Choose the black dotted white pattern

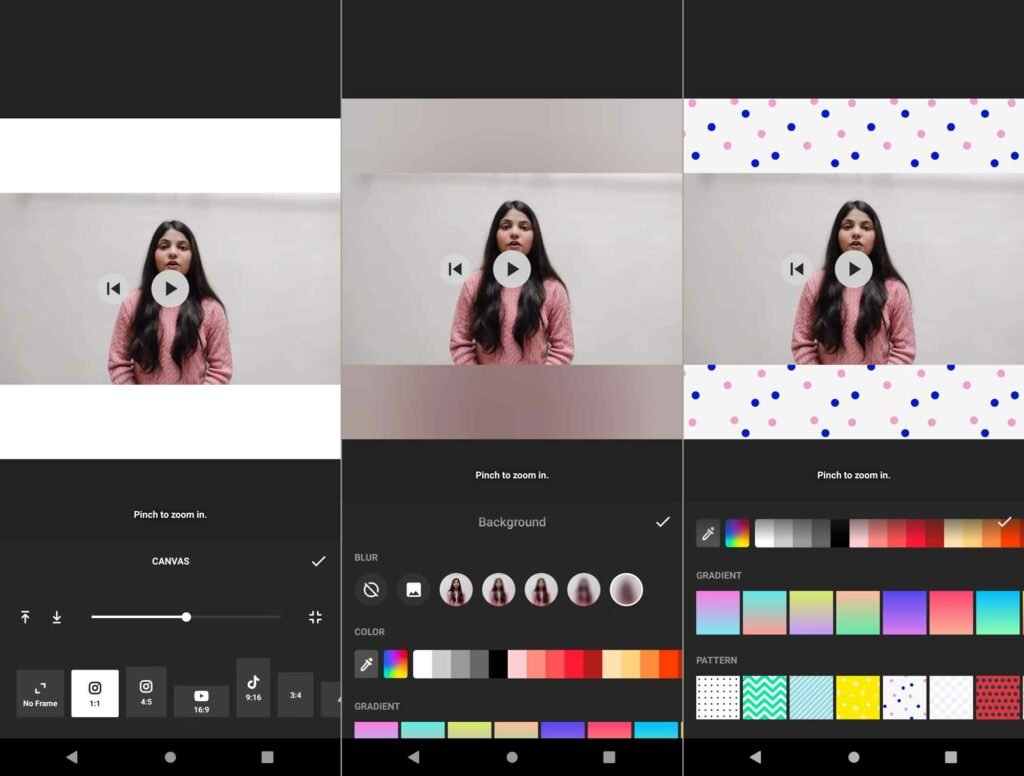pyautogui.click(x=718, y=698)
